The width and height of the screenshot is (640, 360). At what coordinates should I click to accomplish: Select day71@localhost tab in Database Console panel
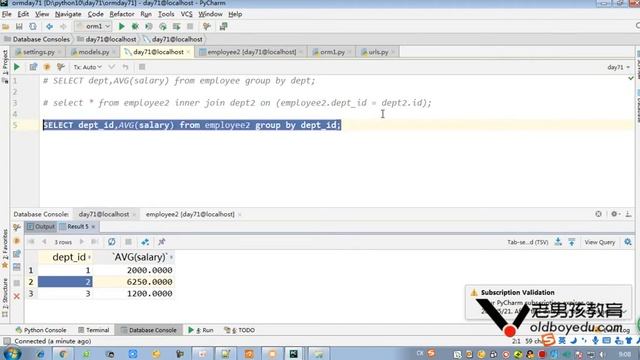104,214
